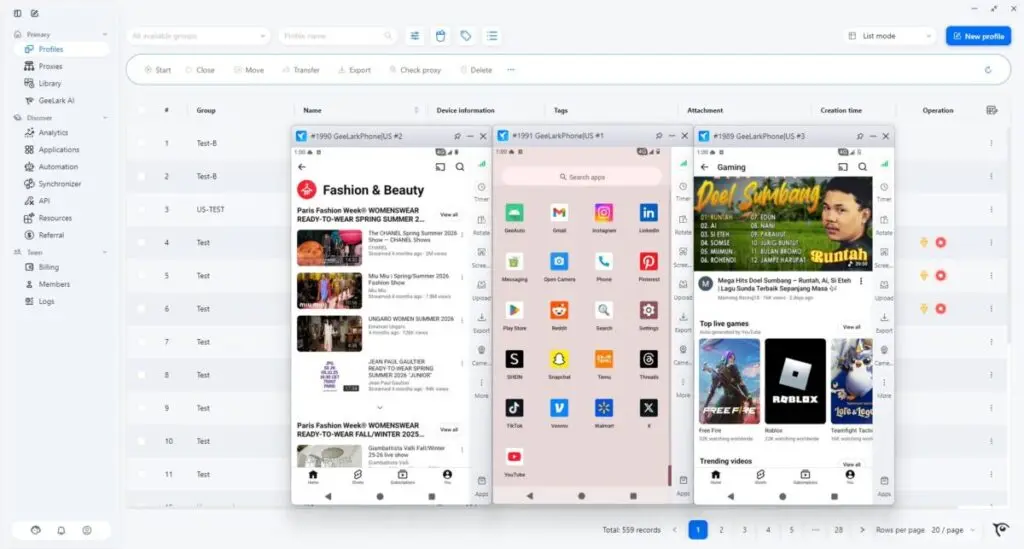
Task: Open the Snapchat app icon
Action: pos(559,359)
